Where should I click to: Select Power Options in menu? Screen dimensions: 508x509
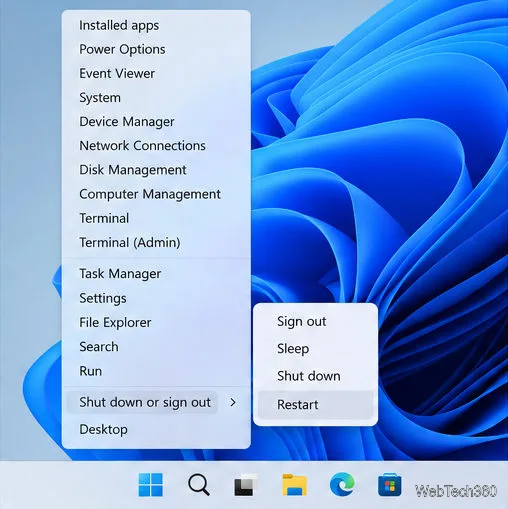[x=156, y=49]
